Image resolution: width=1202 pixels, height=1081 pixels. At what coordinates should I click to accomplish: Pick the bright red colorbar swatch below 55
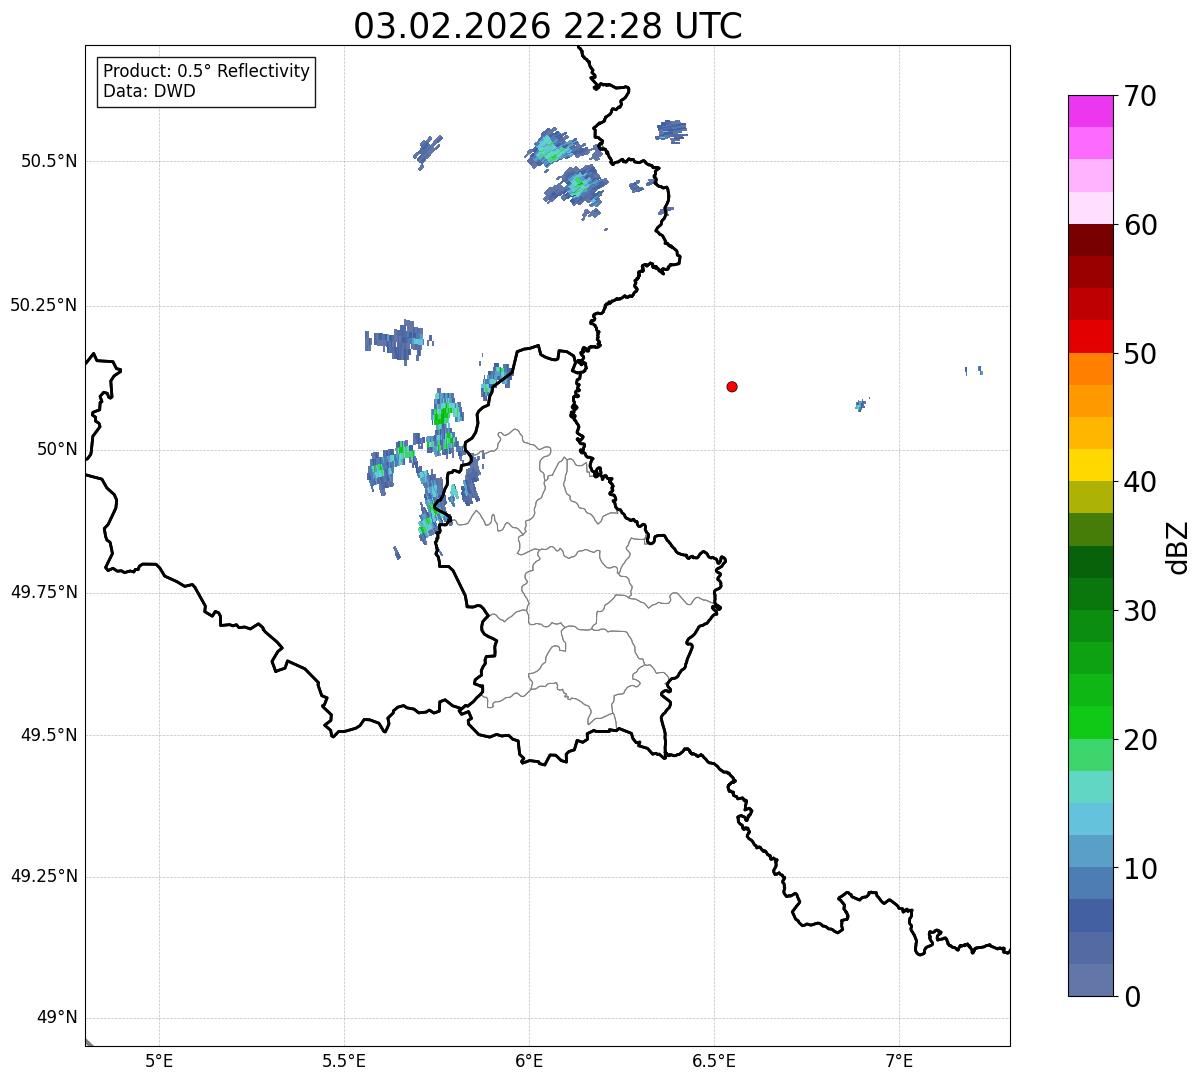tap(1091, 337)
